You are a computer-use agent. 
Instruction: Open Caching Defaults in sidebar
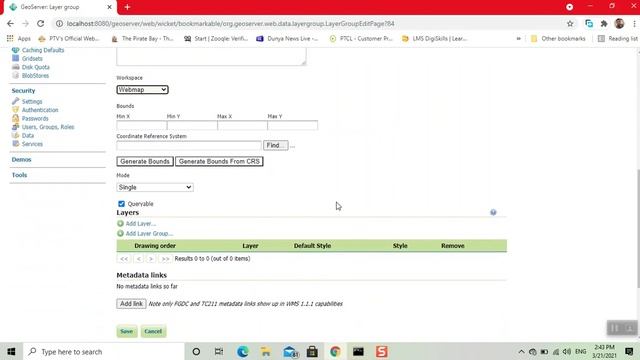pyautogui.click(x=43, y=50)
